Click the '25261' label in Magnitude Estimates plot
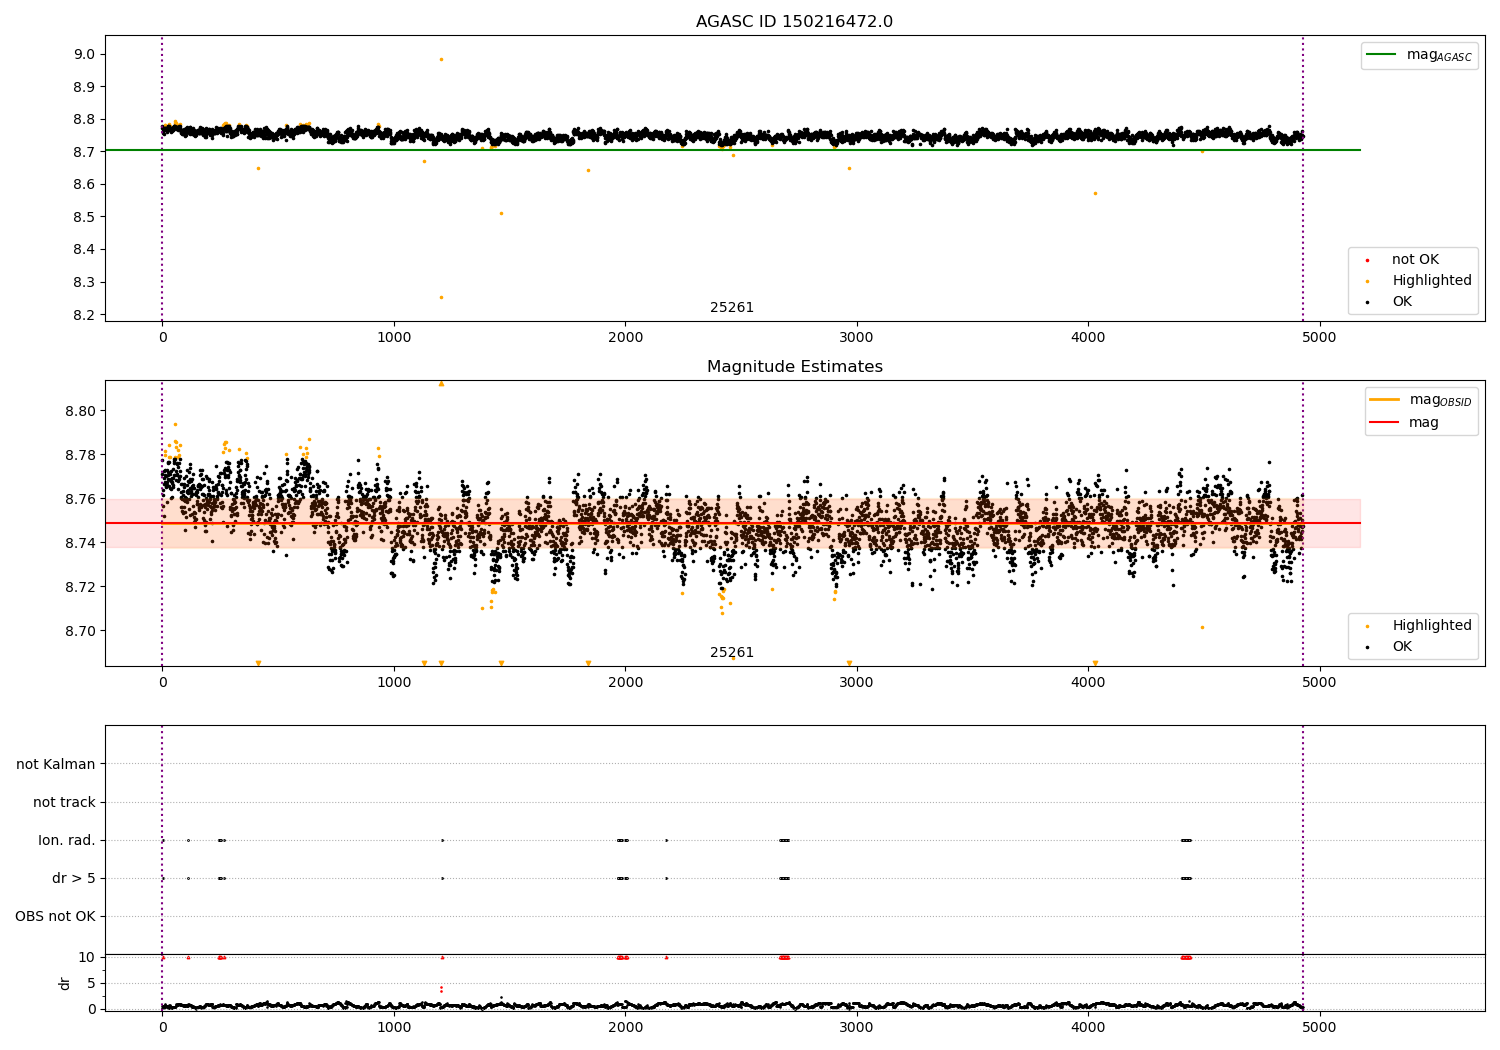Screen dimensions: 1500x1050 [732, 653]
